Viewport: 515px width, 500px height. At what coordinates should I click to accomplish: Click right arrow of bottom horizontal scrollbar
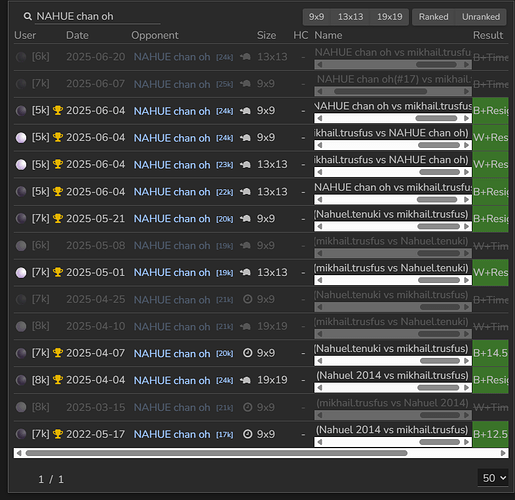click(503, 453)
